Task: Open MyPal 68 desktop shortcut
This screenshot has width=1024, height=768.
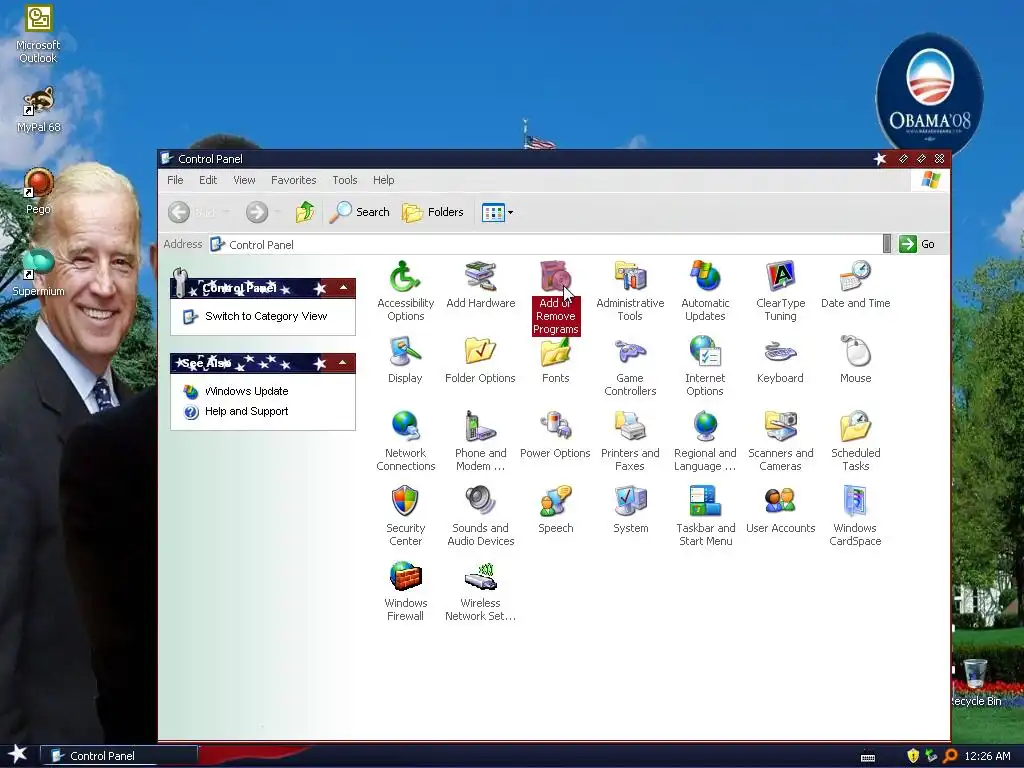Action: tap(38, 110)
